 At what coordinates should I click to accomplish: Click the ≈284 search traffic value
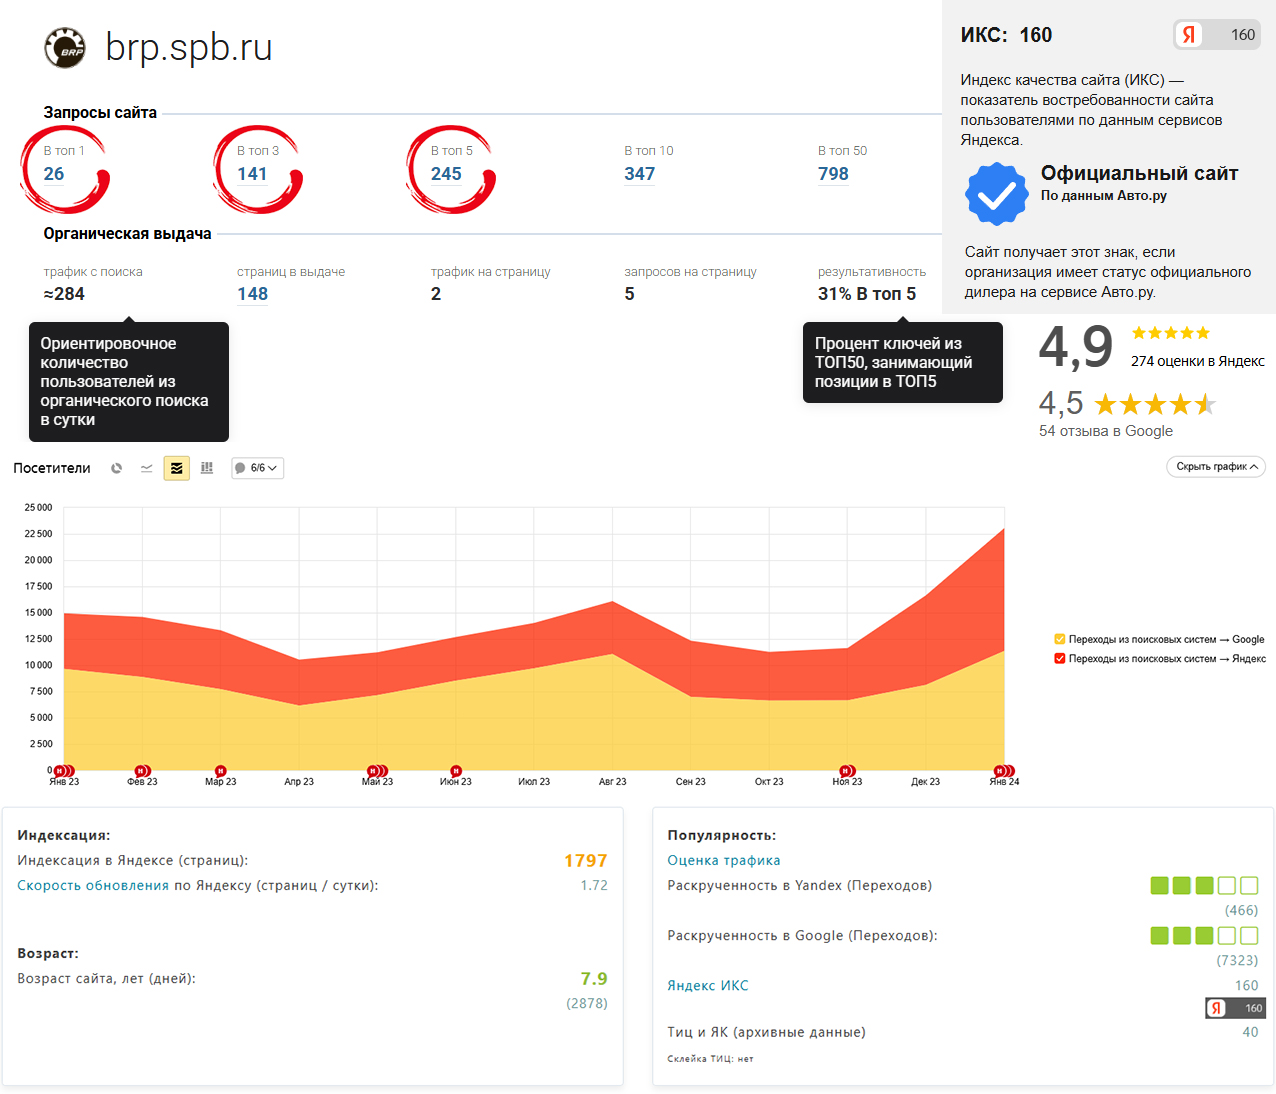coord(64,294)
